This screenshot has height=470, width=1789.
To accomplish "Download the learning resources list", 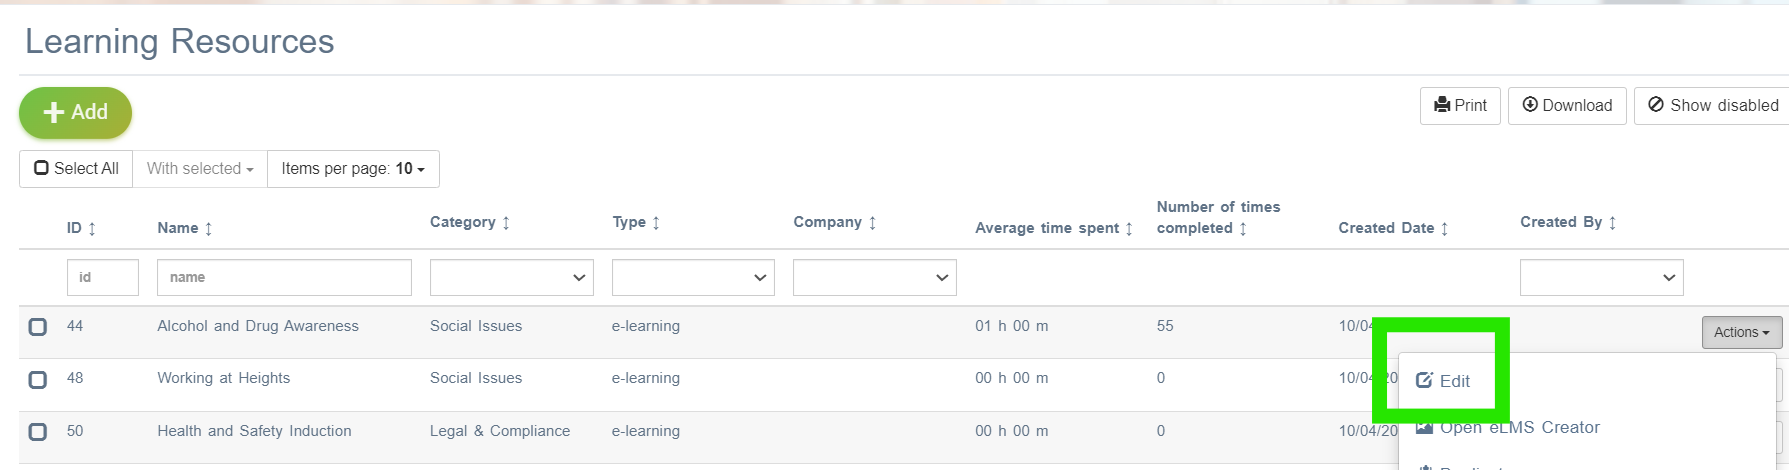I will tap(1567, 106).
